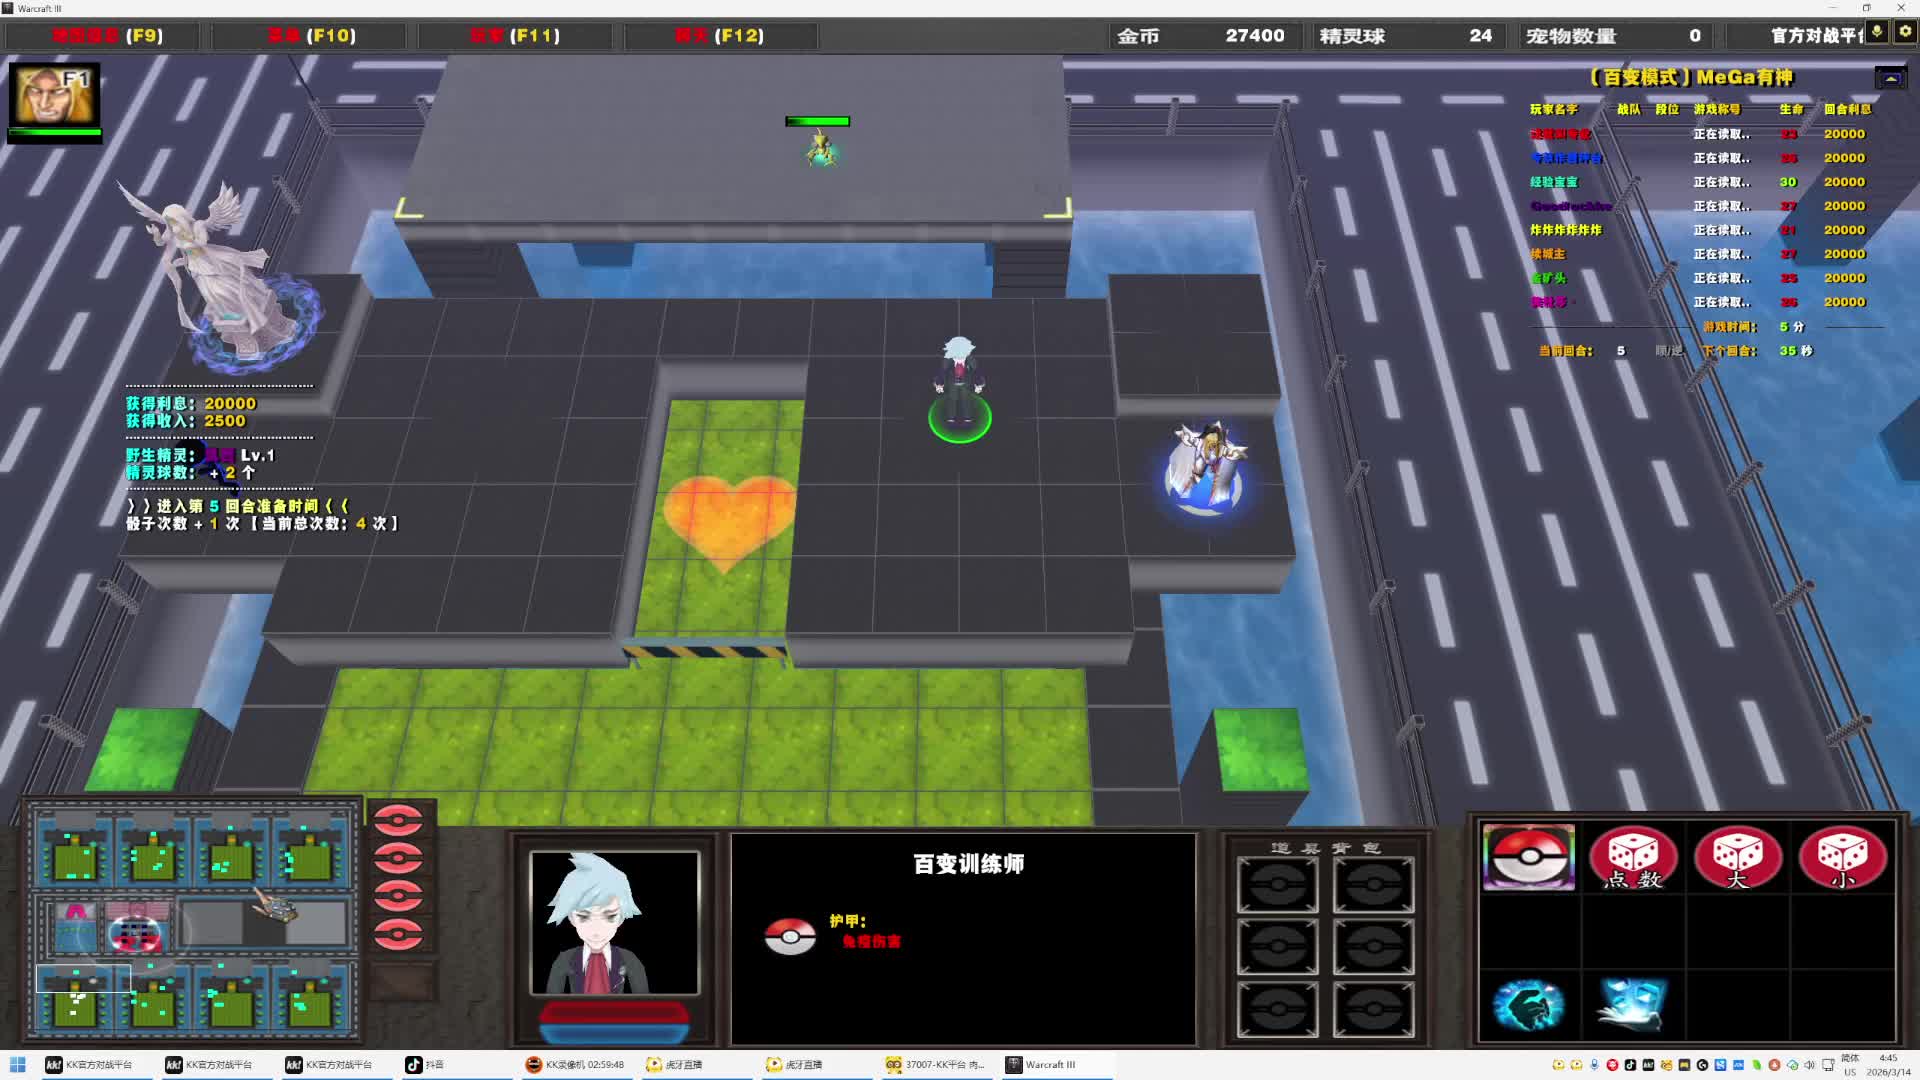This screenshot has width=1920, height=1080.
Task: Click the bottom red pokeball minimap button
Action: click(398, 935)
